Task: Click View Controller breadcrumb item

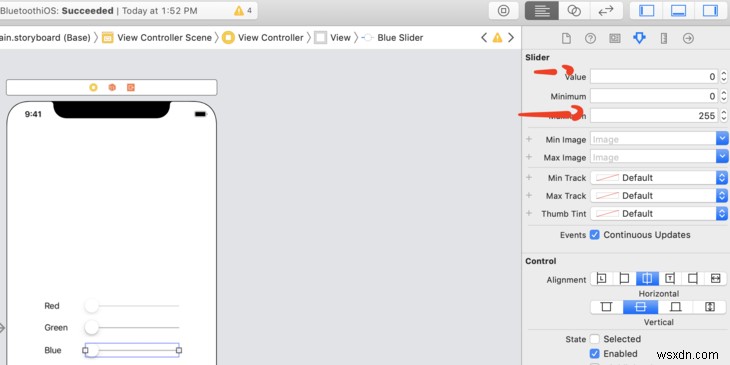Action: tap(263, 38)
